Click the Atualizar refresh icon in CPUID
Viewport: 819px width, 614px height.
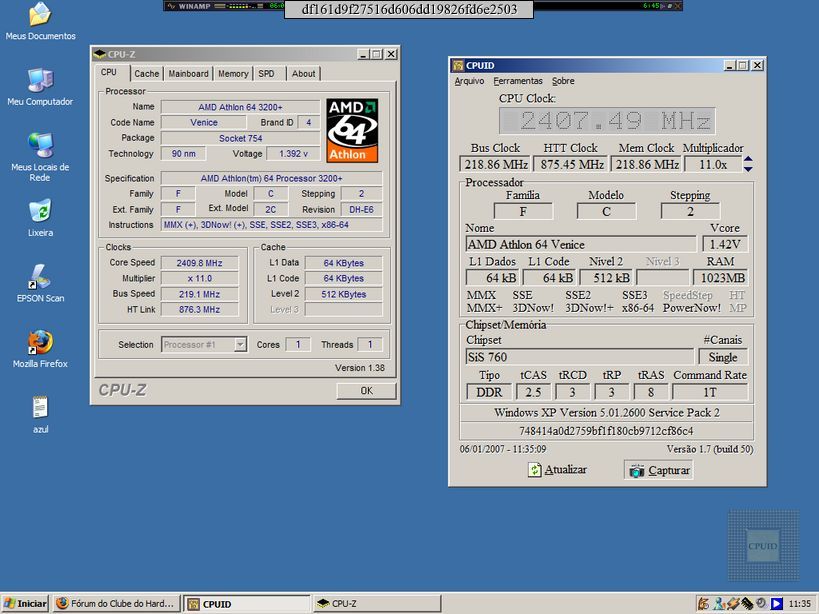click(x=534, y=470)
